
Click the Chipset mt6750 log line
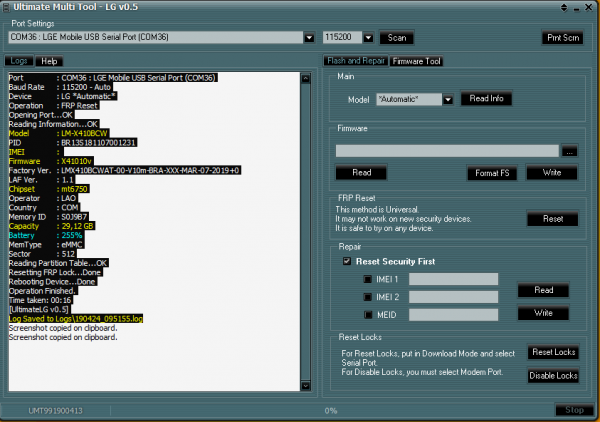pyautogui.click(x=49, y=189)
